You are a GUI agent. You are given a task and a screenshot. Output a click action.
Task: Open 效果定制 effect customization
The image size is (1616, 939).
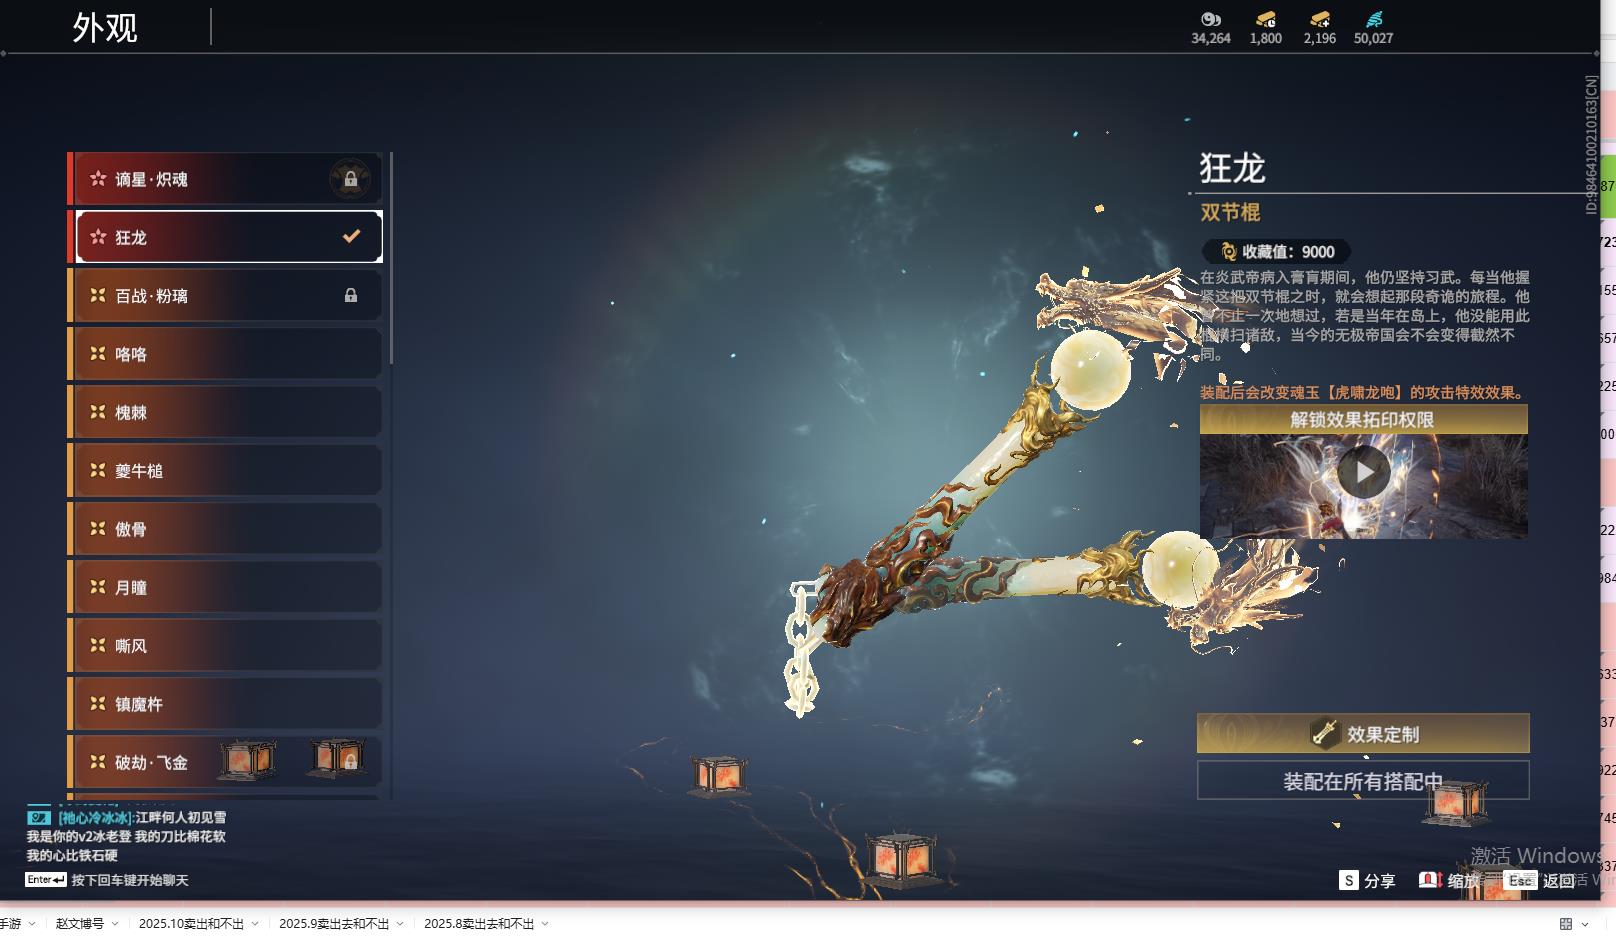click(x=1363, y=733)
